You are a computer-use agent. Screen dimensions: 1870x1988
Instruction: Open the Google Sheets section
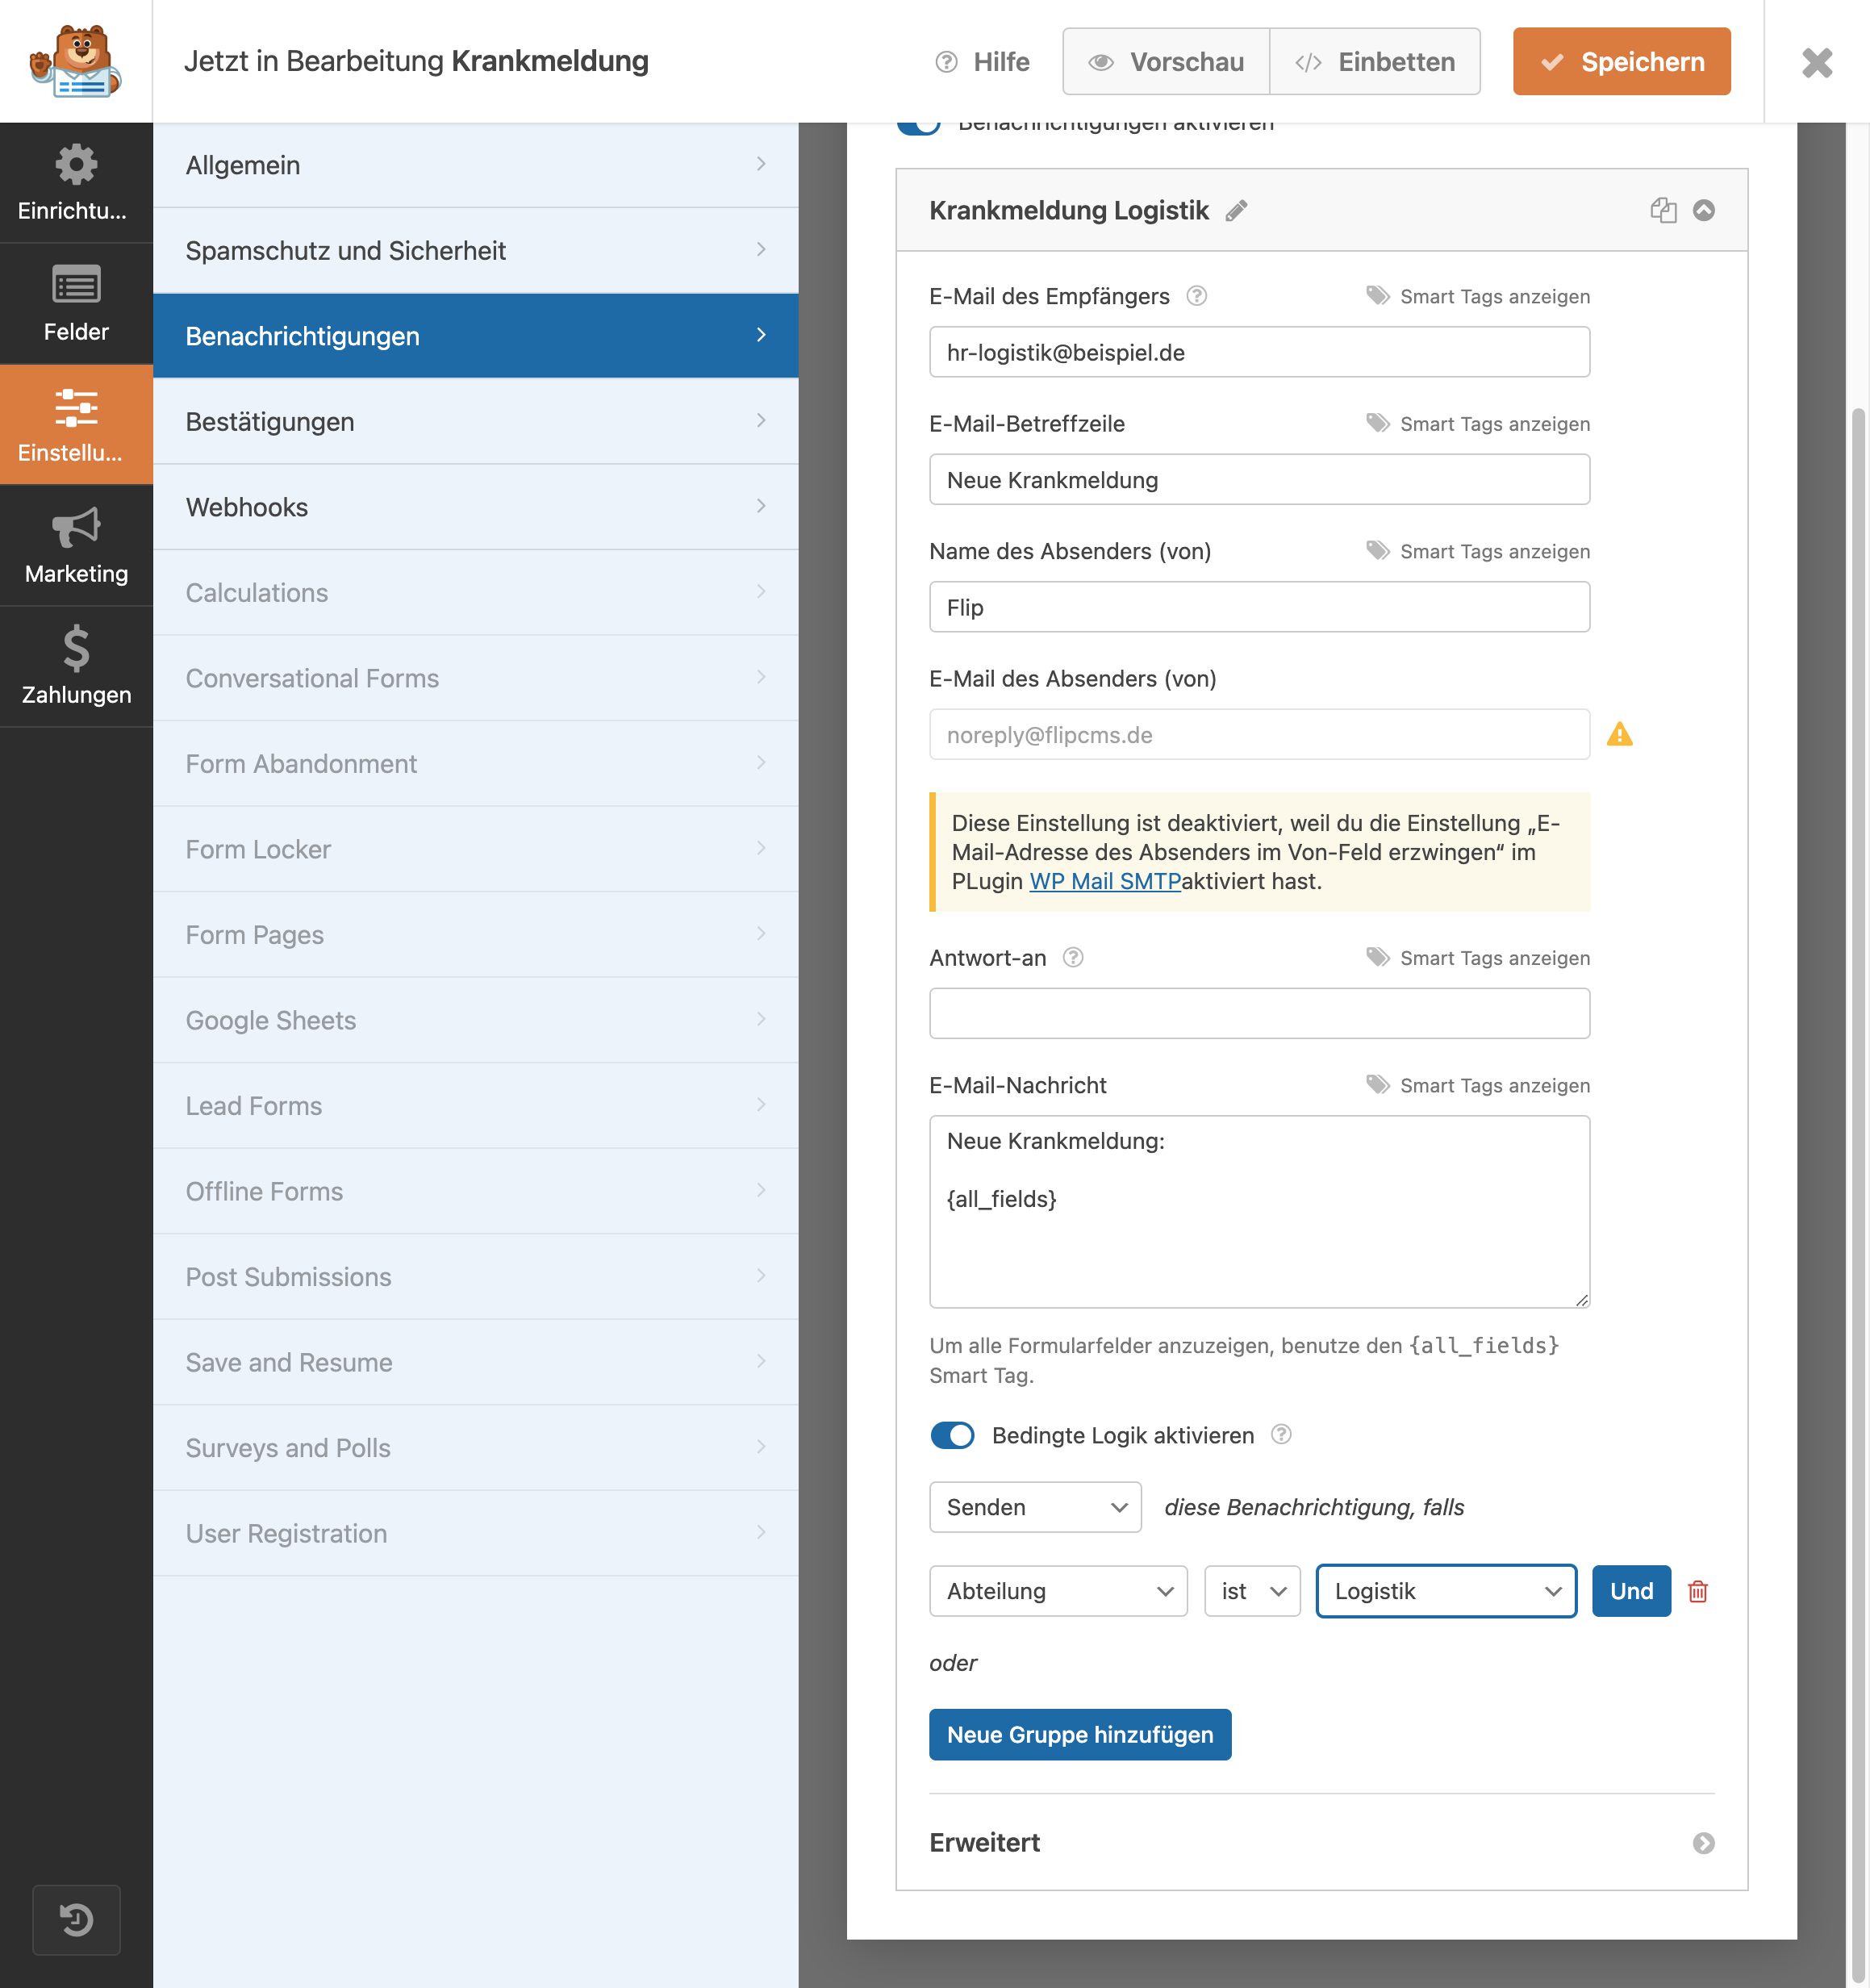point(476,1020)
